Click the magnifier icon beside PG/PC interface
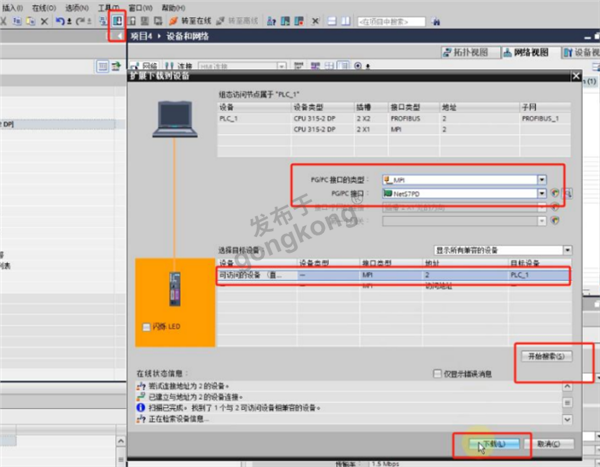600x467 pixels. coord(568,193)
